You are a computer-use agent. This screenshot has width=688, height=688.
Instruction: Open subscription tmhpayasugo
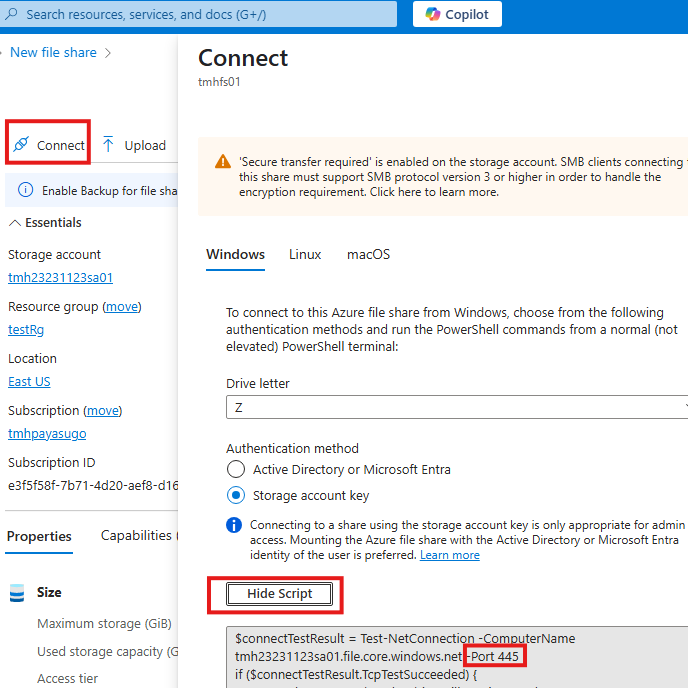coord(47,434)
